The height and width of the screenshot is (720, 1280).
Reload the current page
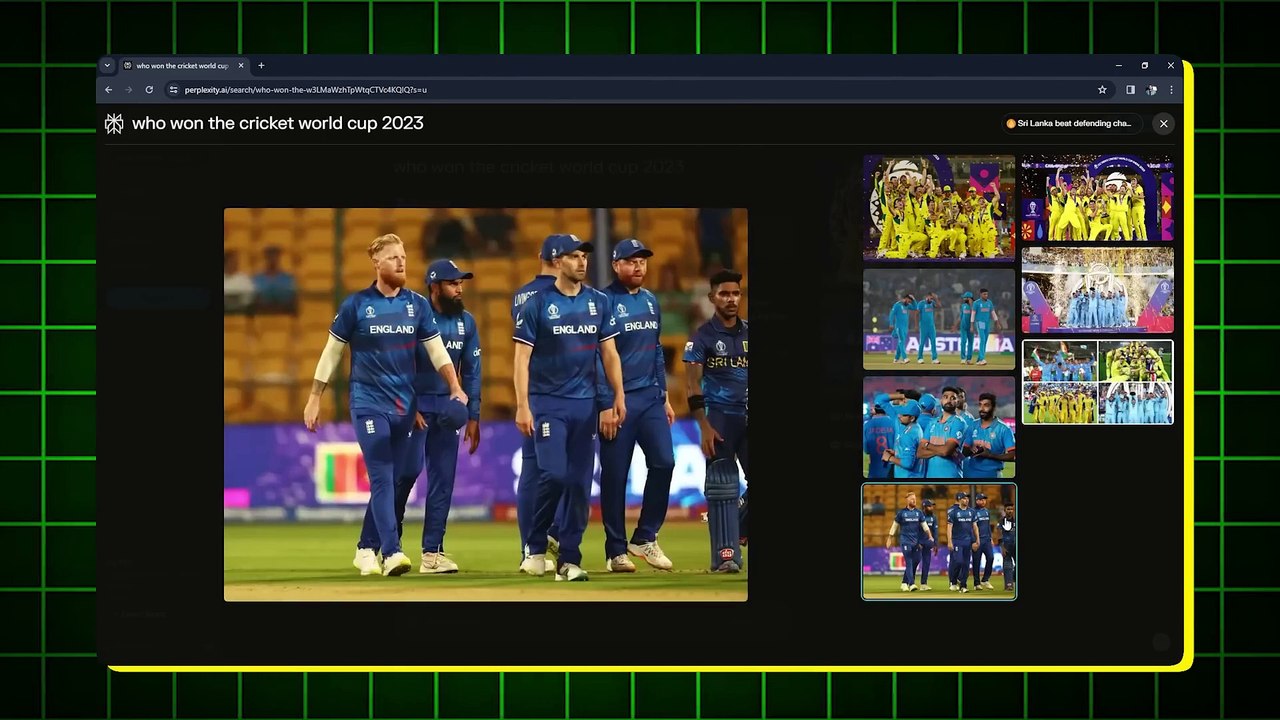coord(149,89)
